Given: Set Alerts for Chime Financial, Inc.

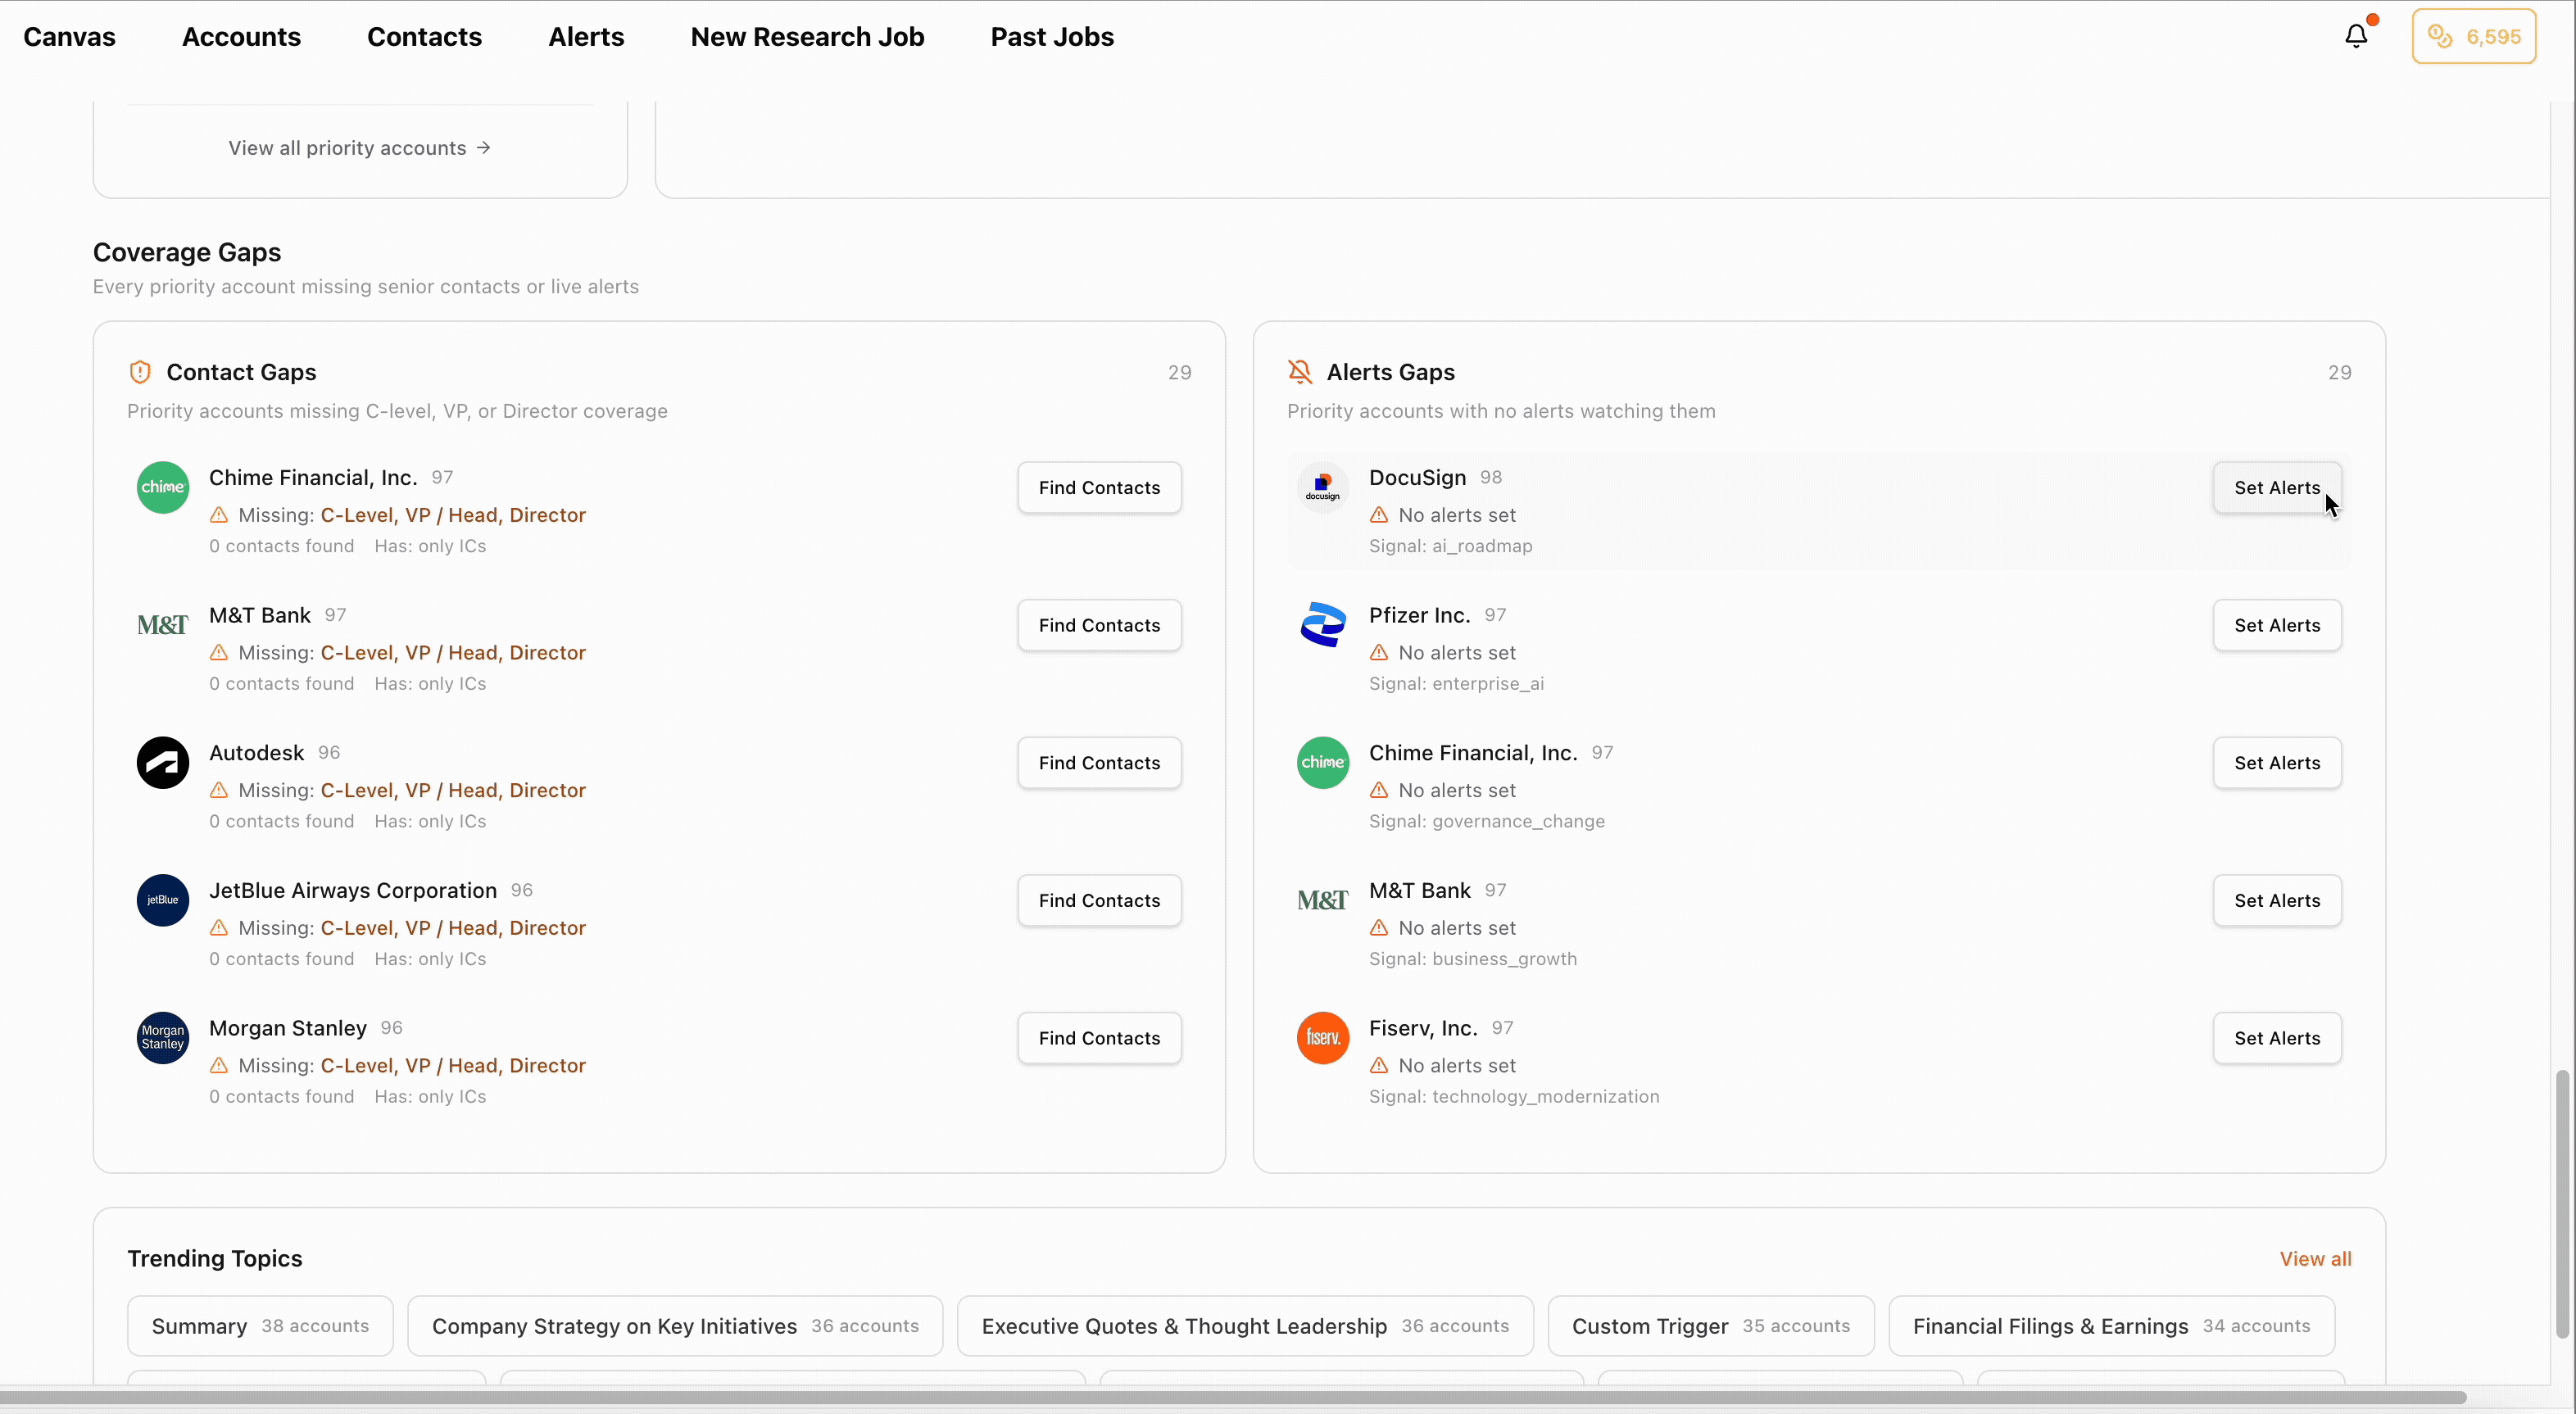Looking at the screenshot, I should [x=2277, y=763].
